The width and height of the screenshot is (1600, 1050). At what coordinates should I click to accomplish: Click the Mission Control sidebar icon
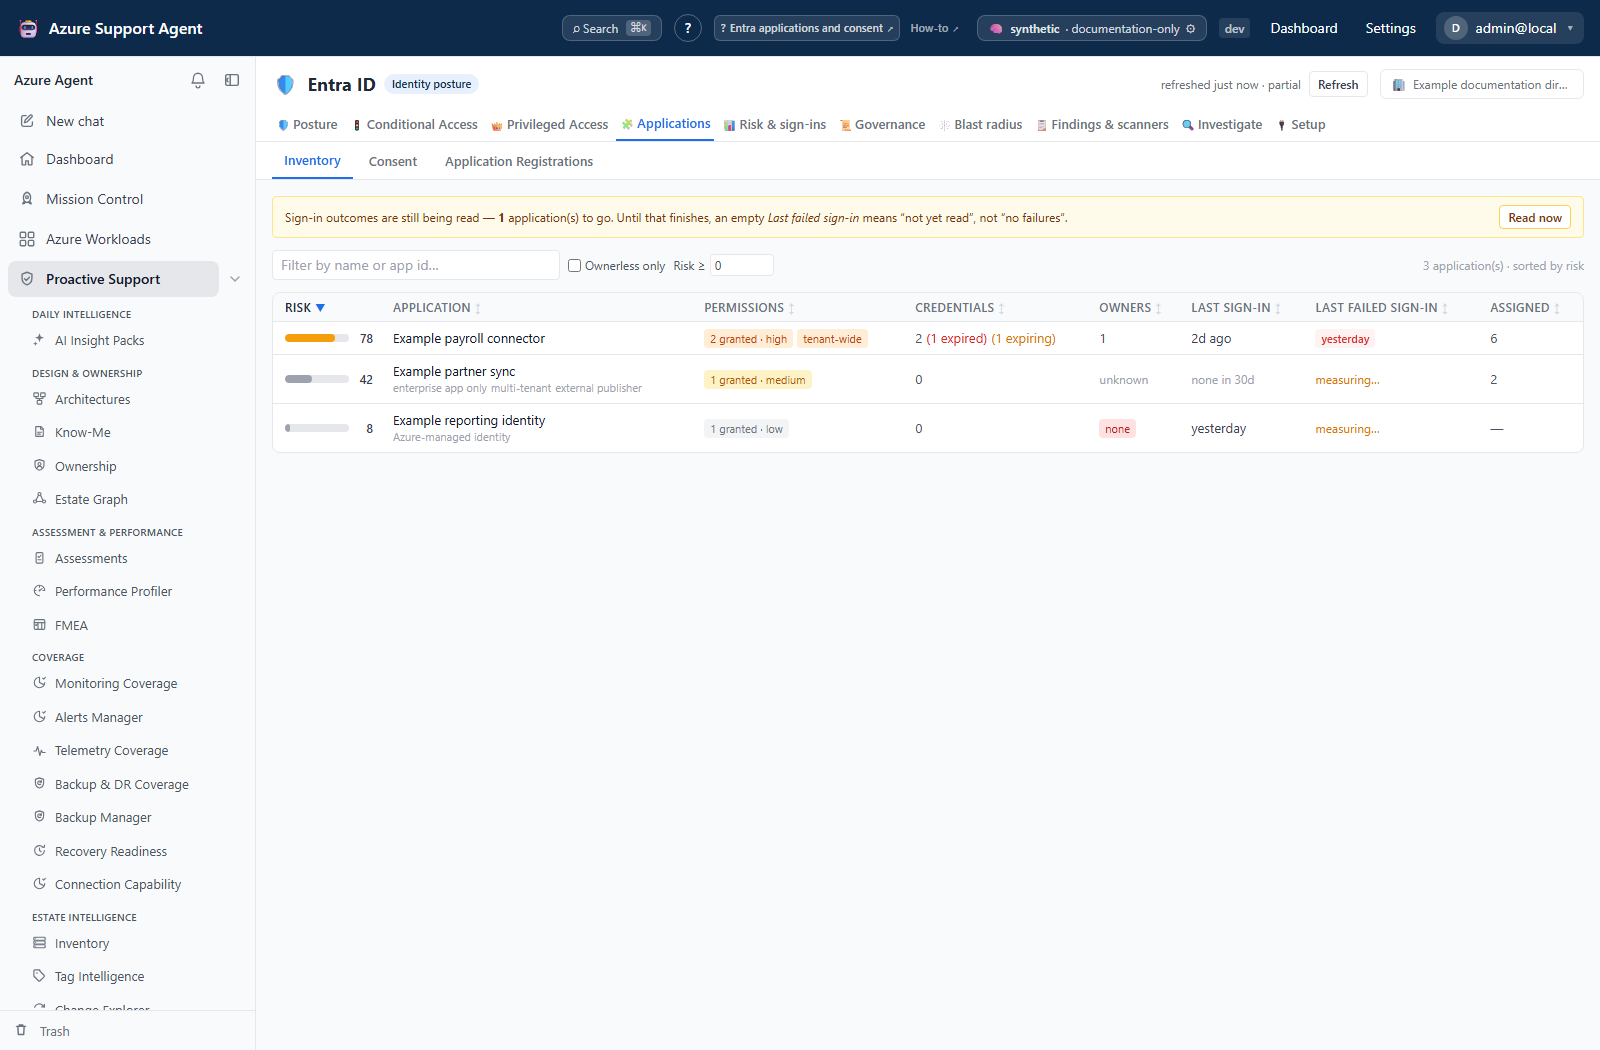[27, 199]
